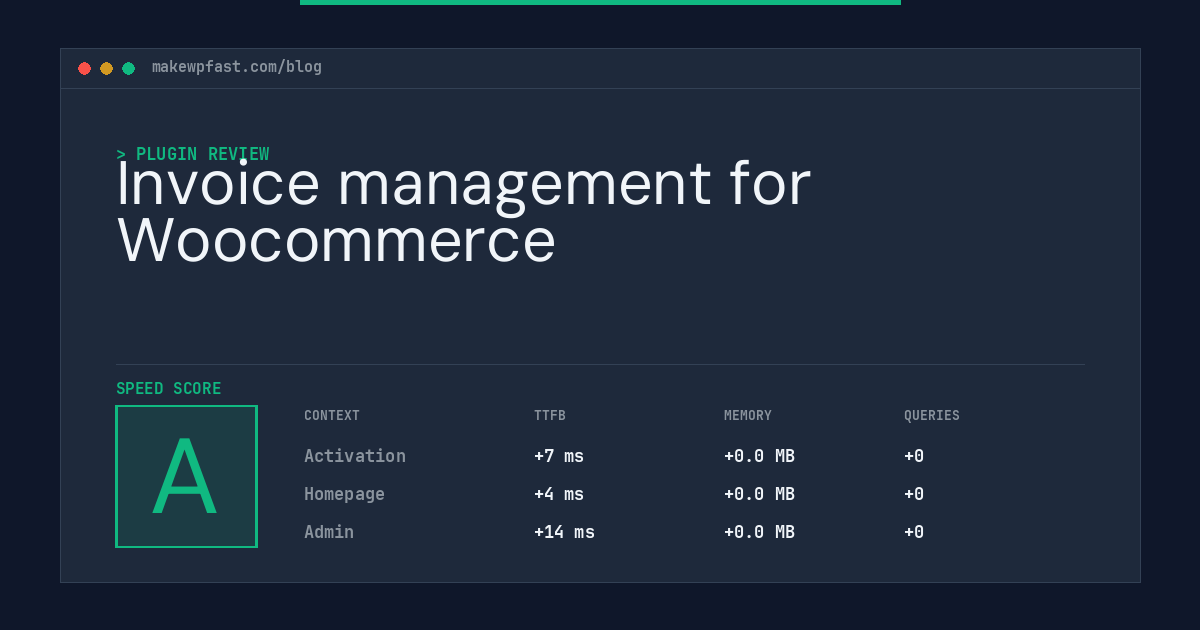Click the '+7 ms' Activation TTFB value
This screenshot has width=1200, height=630.
[x=559, y=456]
